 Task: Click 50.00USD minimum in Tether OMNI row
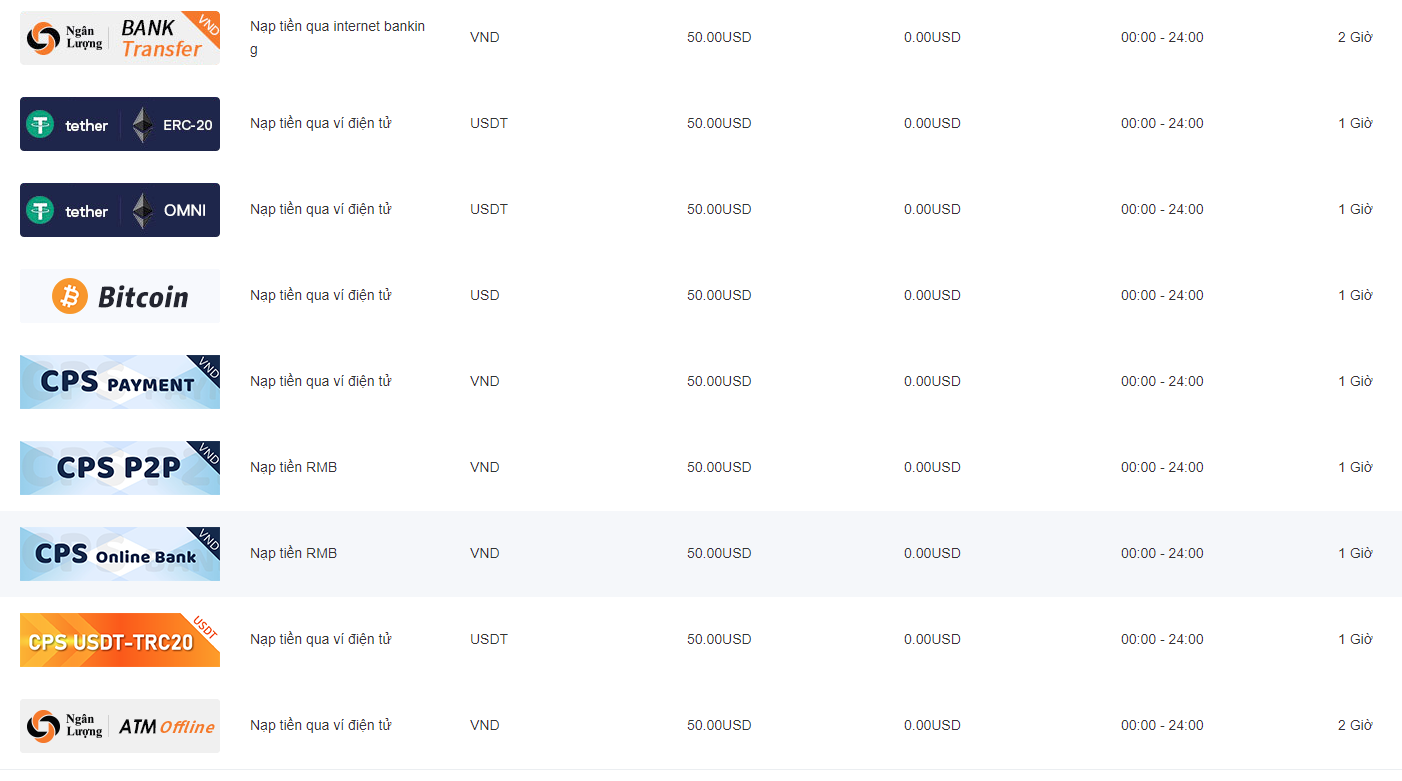pyautogui.click(x=719, y=209)
